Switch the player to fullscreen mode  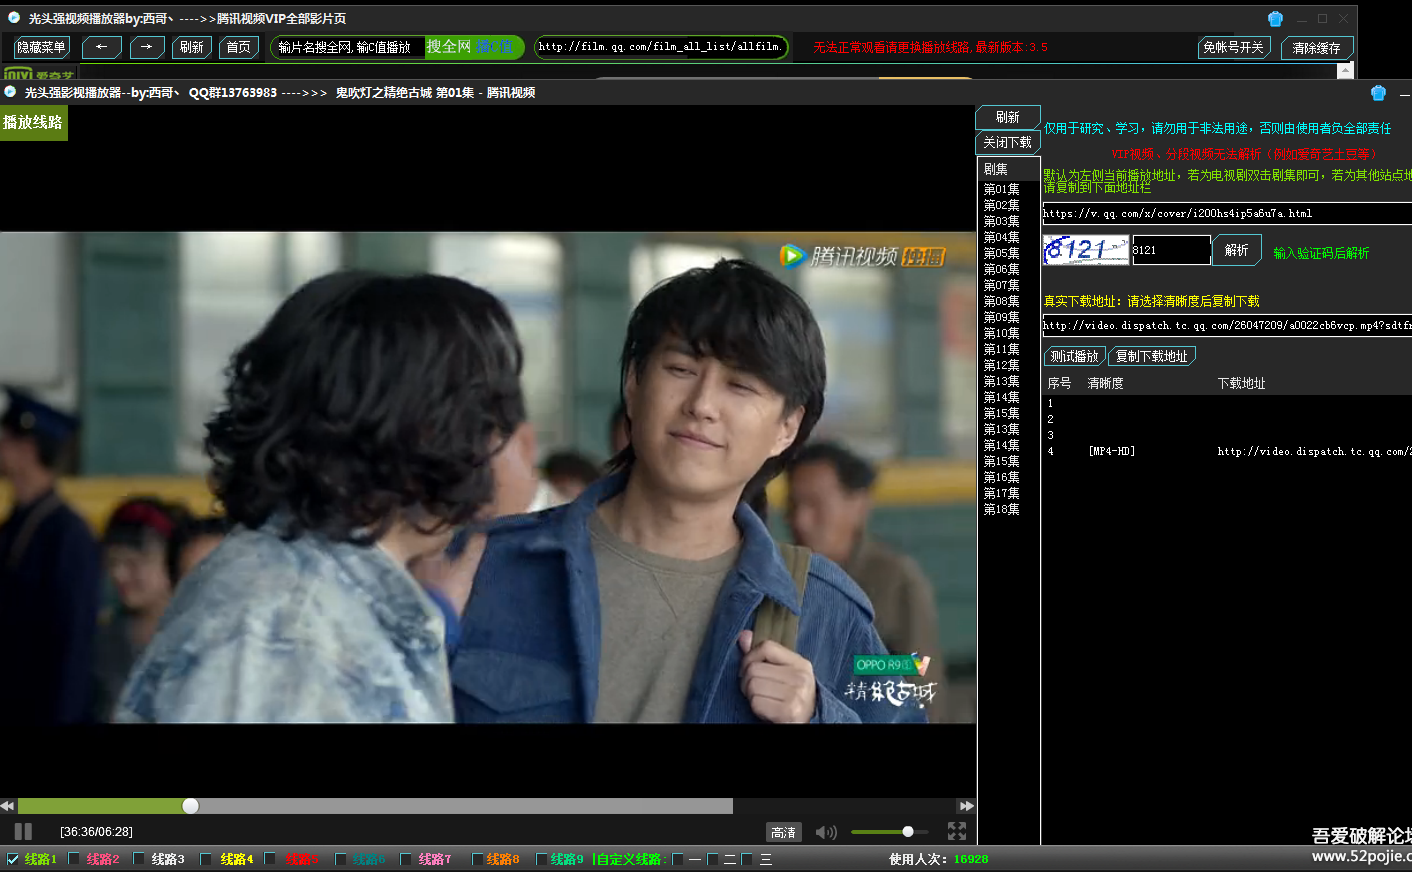(957, 831)
